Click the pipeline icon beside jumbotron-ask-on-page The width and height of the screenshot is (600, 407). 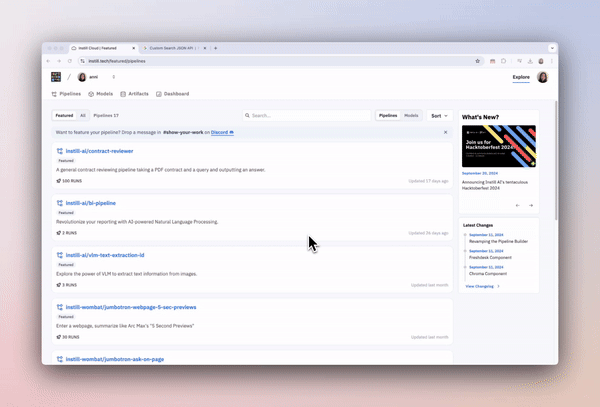click(60, 359)
